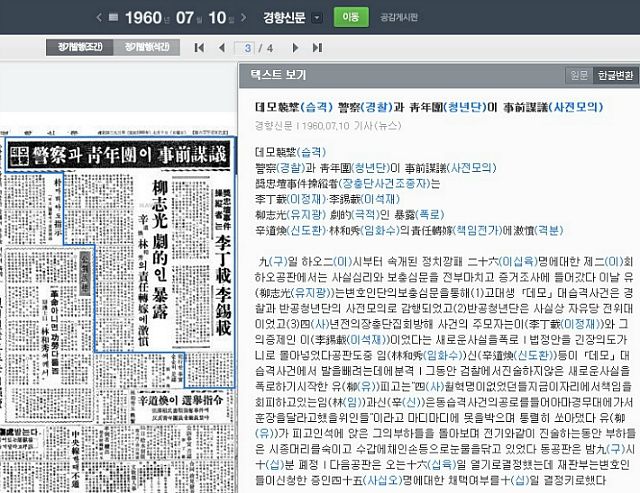The width and height of the screenshot is (640, 493).
Task: Click the 李丁載 李錫載 vertical headline
Action: [223, 284]
